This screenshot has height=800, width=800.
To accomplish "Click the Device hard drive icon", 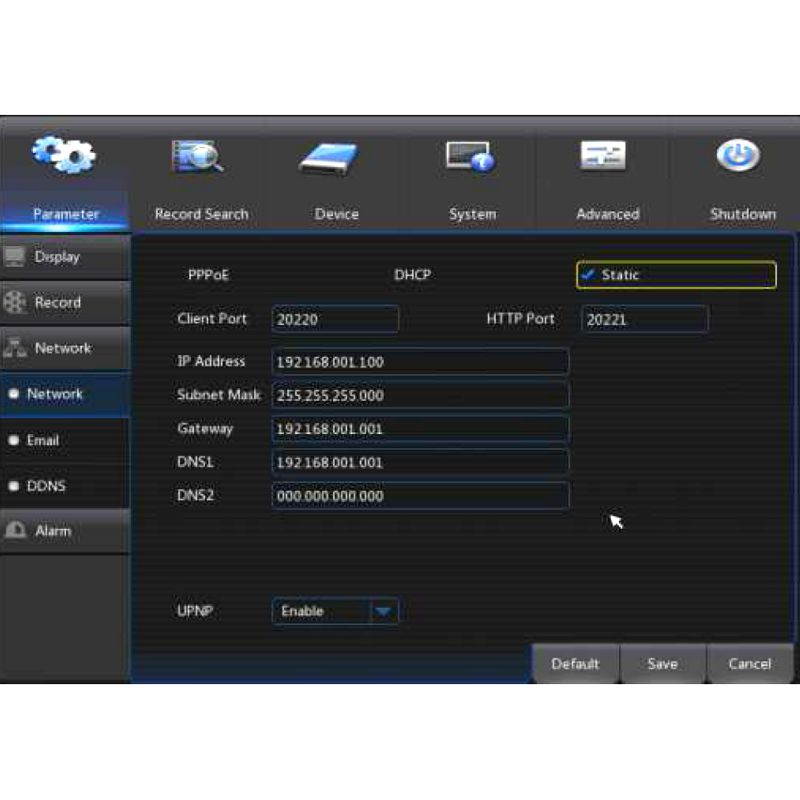I will pyautogui.click(x=336, y=155).
